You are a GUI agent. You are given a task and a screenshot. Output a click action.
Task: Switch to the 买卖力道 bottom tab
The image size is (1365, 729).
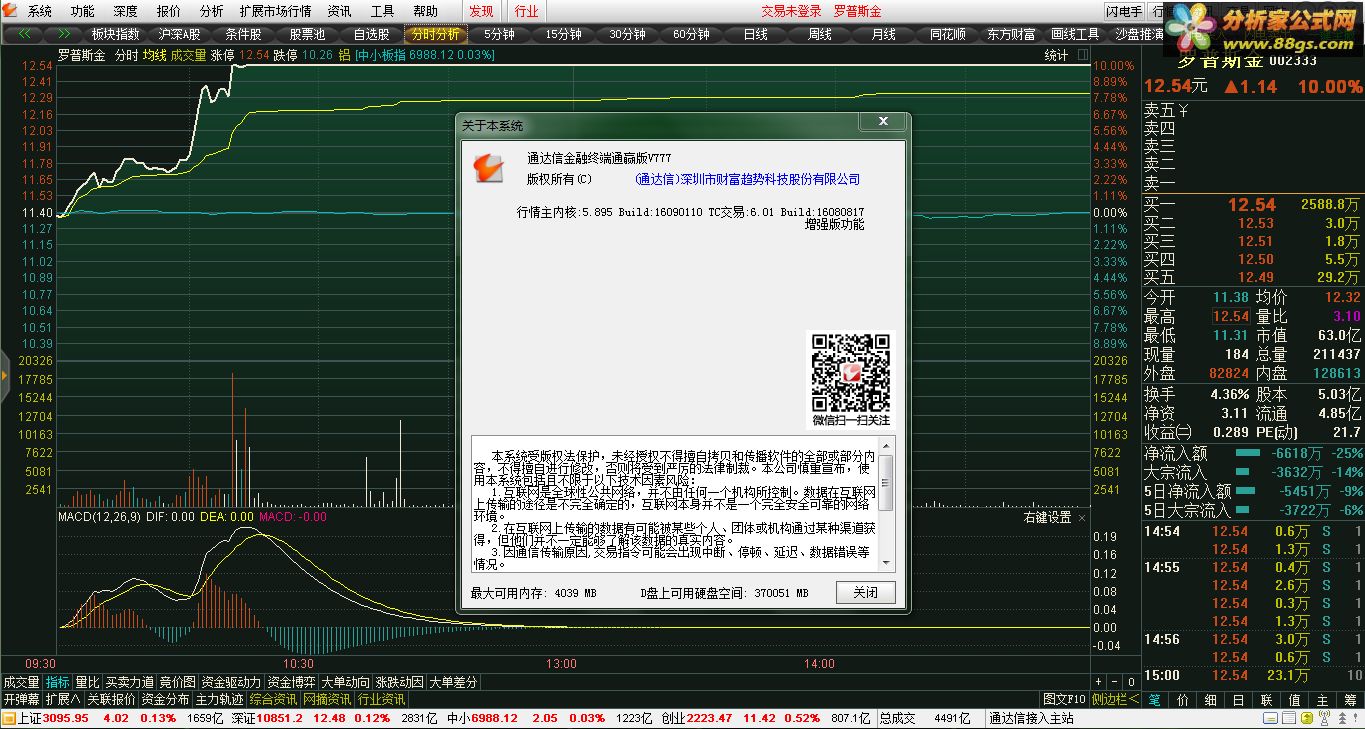click(x=130, y=682)
